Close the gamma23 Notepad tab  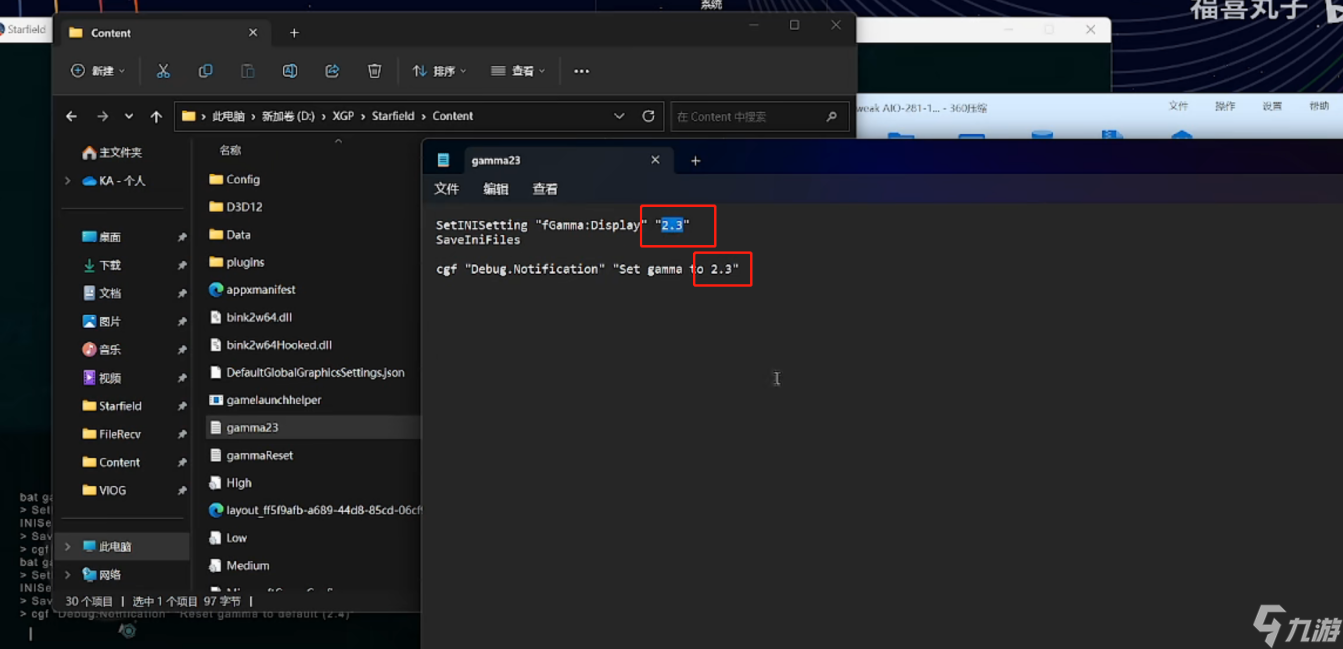655,160
